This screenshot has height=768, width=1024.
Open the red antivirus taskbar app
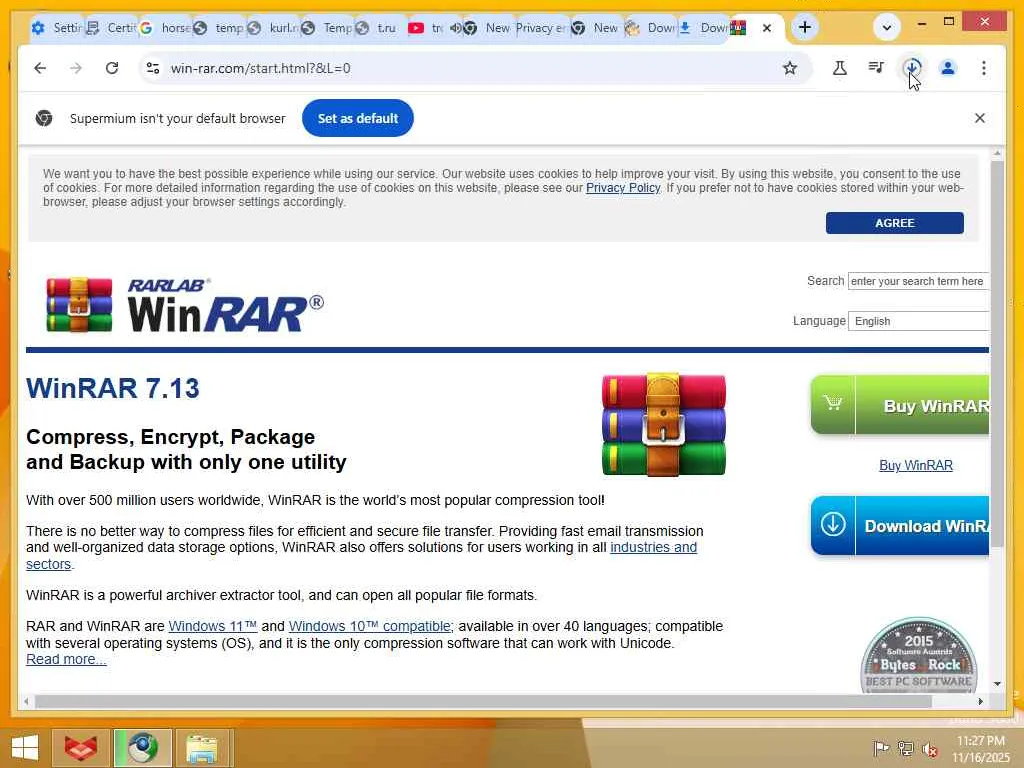pos(82,748)
